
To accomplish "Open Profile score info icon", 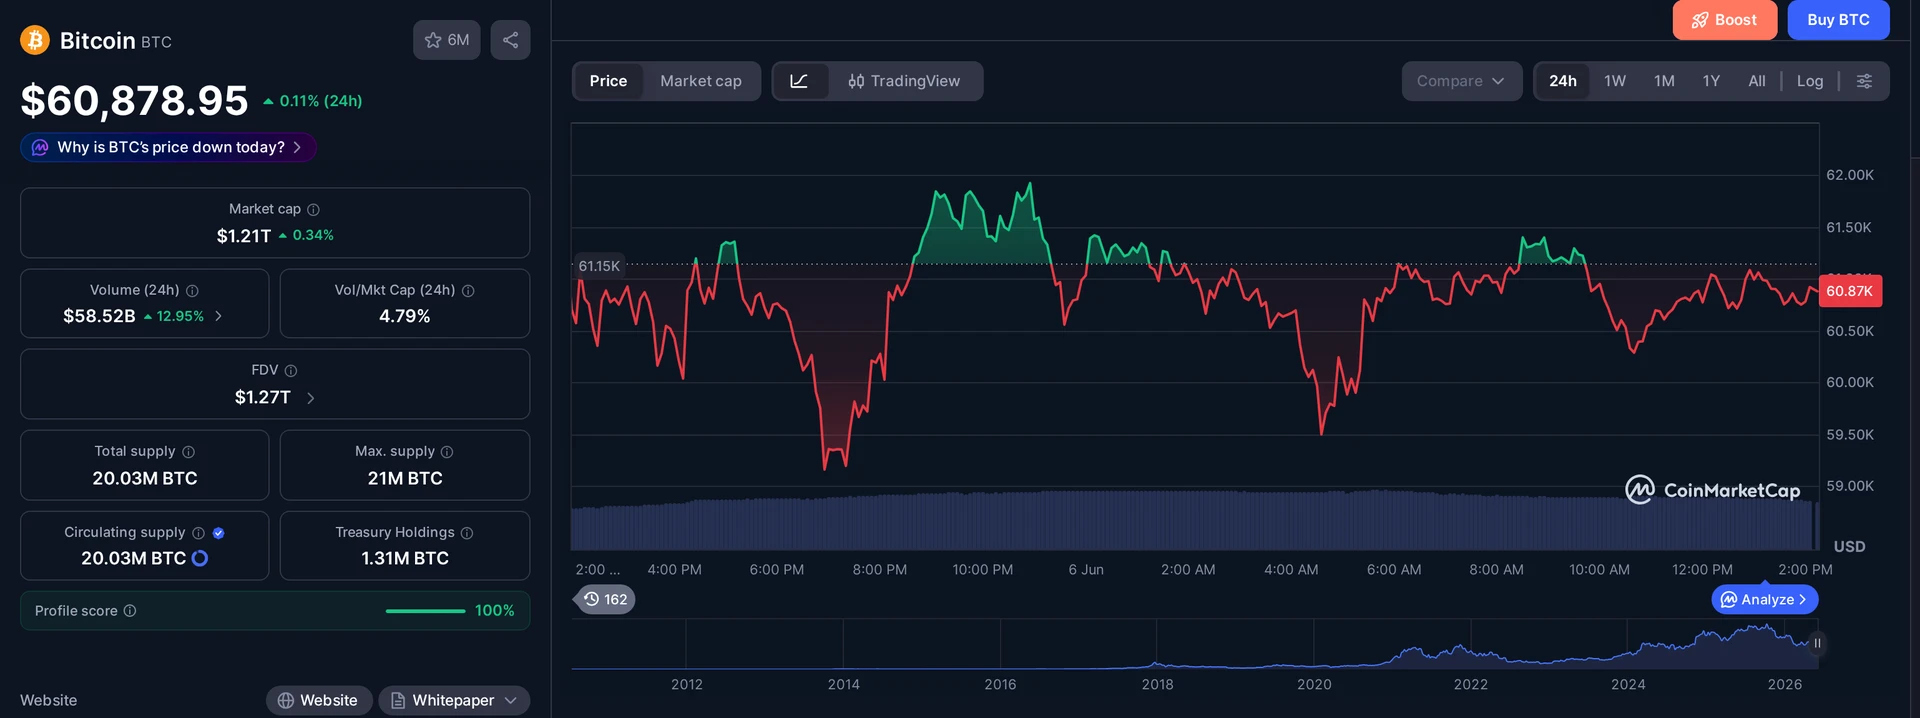I will (x=130, y=610).
